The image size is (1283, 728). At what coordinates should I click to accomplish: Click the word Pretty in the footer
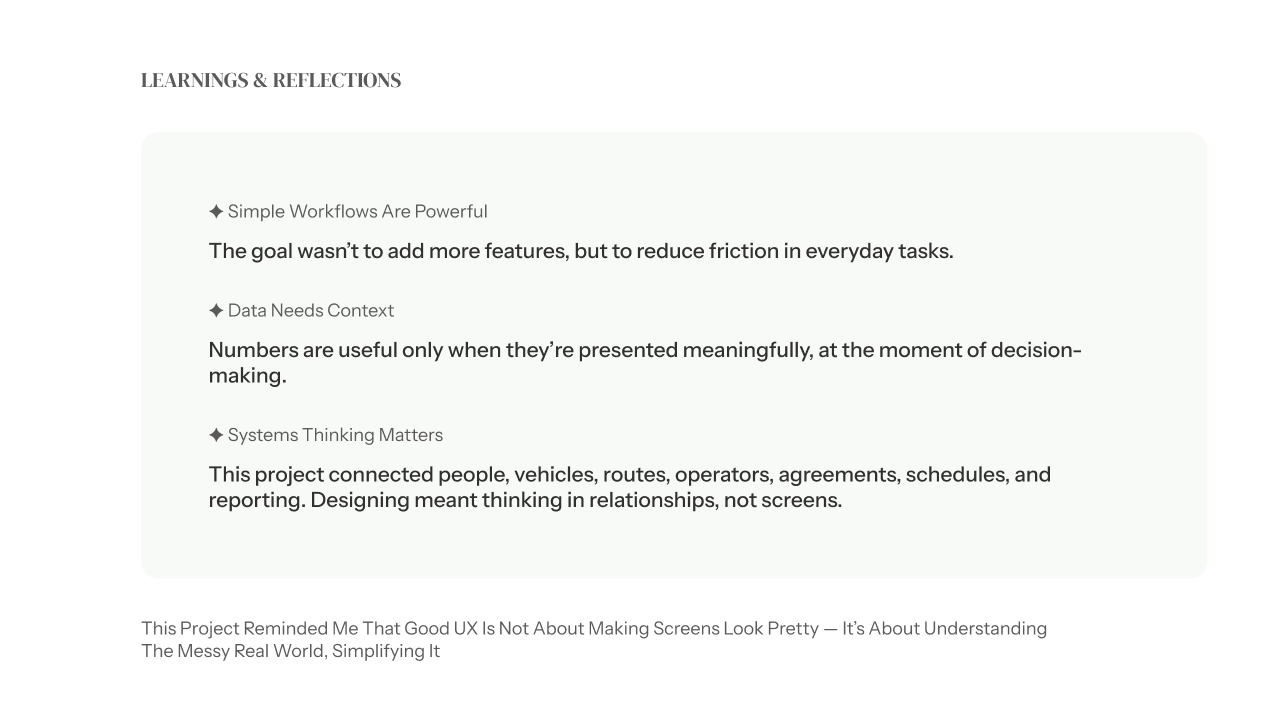click(x=792, y=629)
